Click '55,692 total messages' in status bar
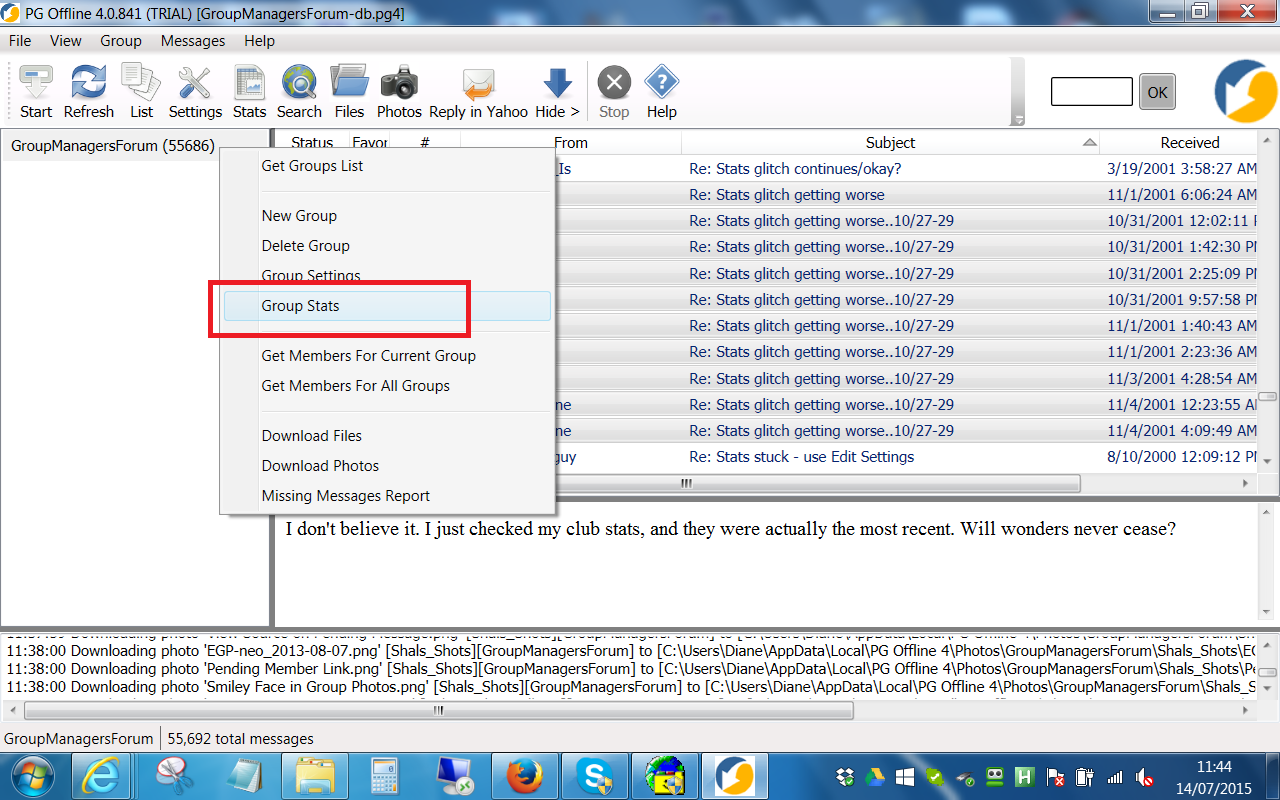The image size is (1280, 800). 241,739
